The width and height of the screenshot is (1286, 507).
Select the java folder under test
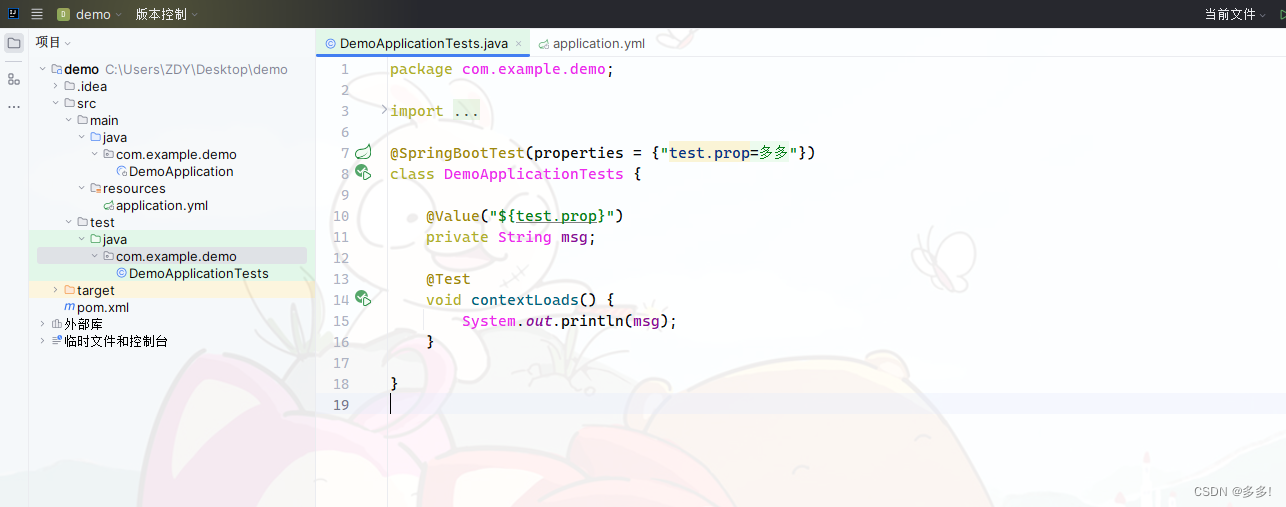pyautogui.click(x=114, y=240)
